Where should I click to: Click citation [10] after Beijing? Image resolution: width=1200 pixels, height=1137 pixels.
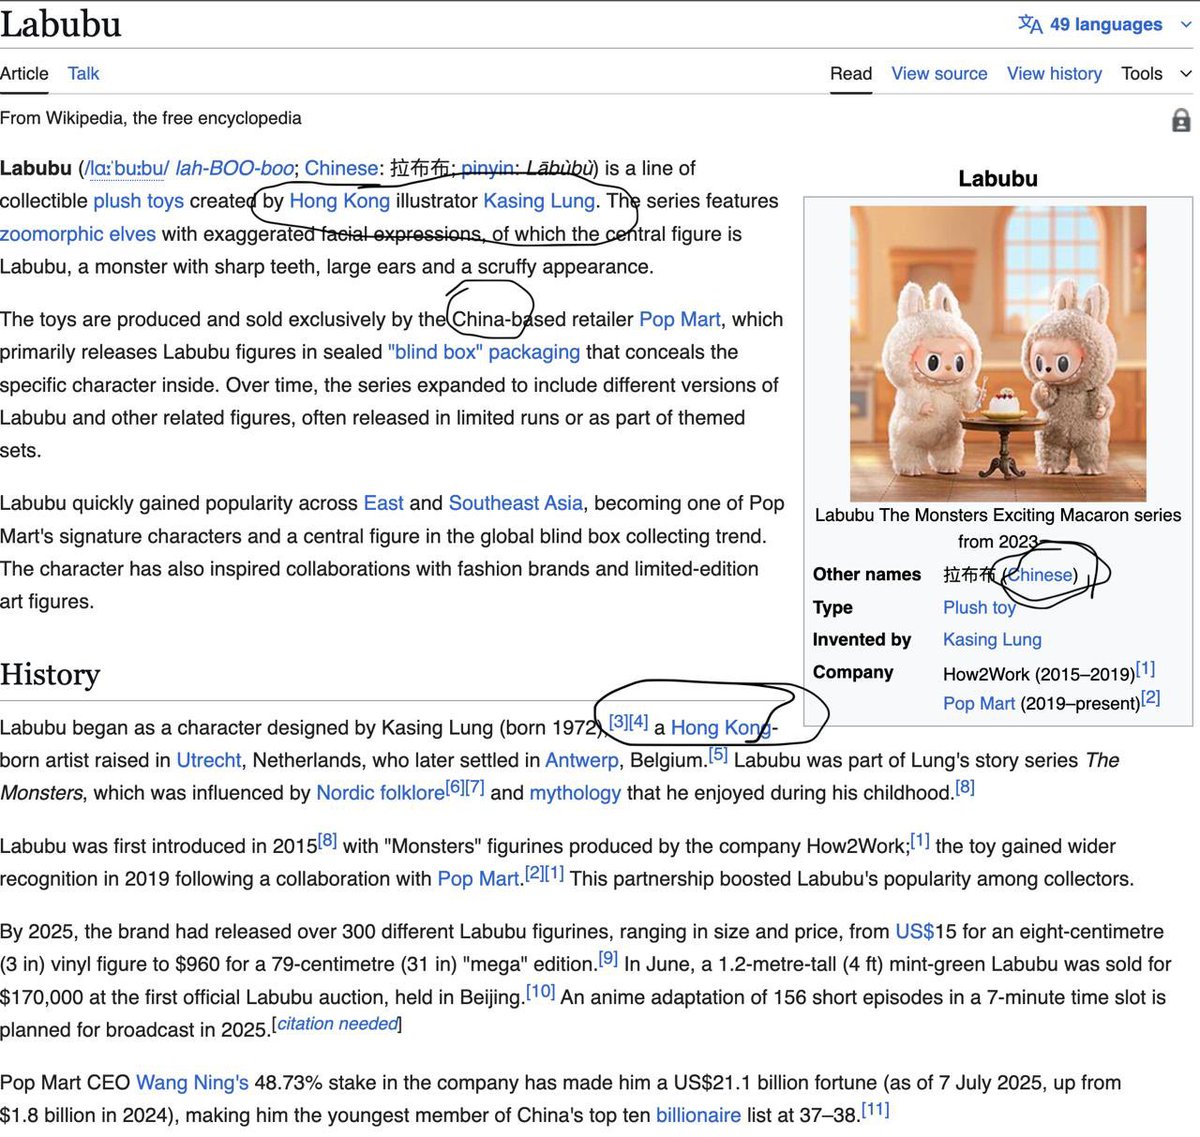[x=540, y=992]
